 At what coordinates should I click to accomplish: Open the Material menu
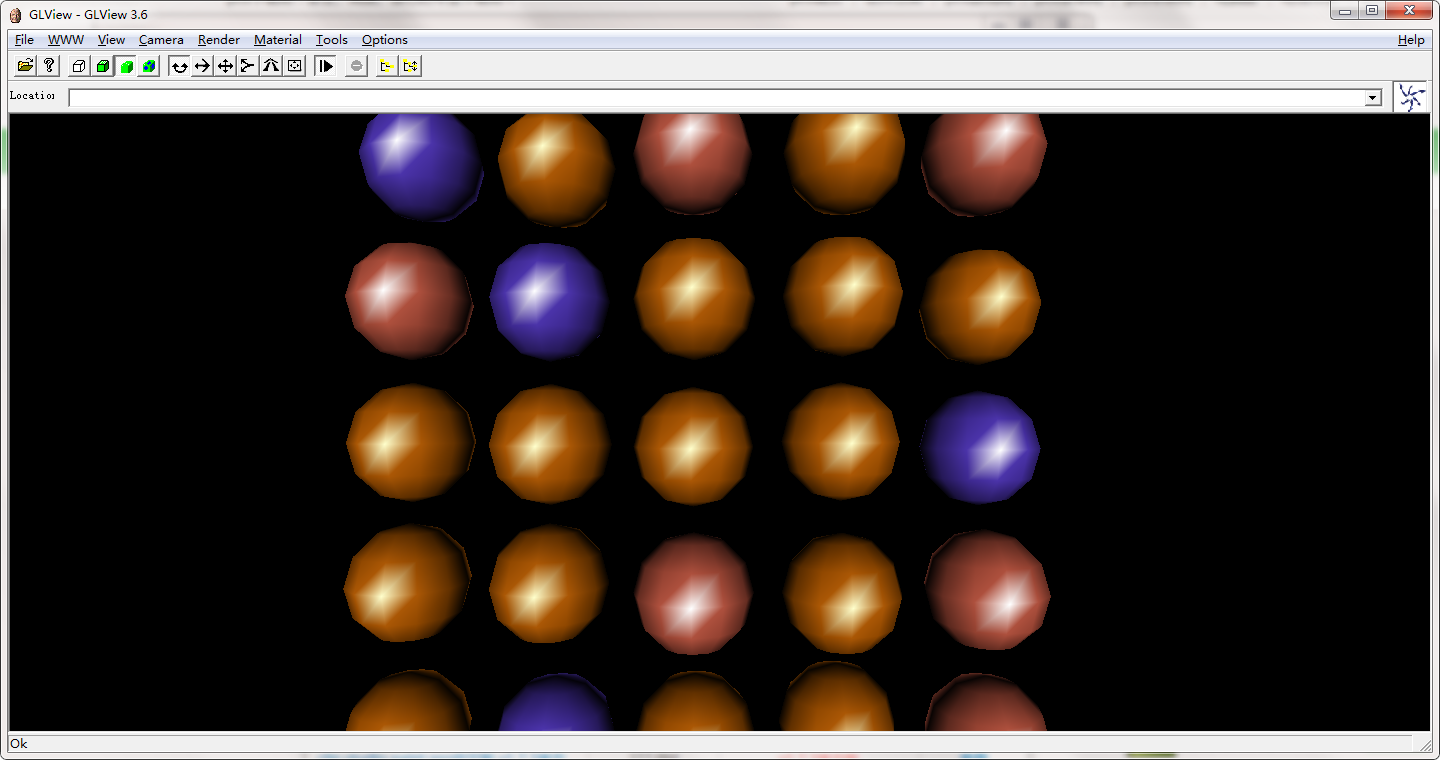(x=277, y=40)
